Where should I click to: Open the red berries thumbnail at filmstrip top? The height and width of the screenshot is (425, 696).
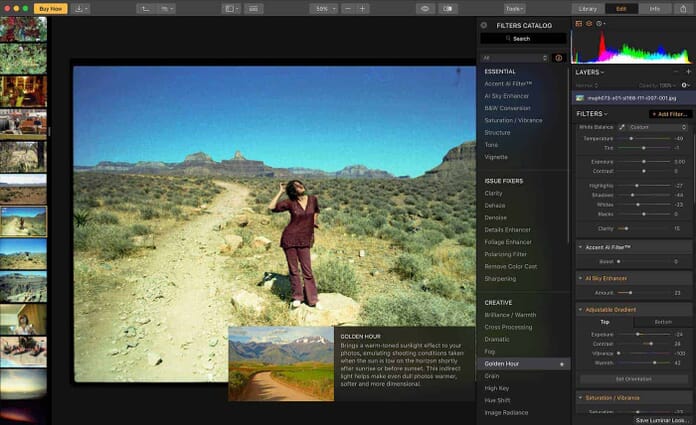click(23, 29)
